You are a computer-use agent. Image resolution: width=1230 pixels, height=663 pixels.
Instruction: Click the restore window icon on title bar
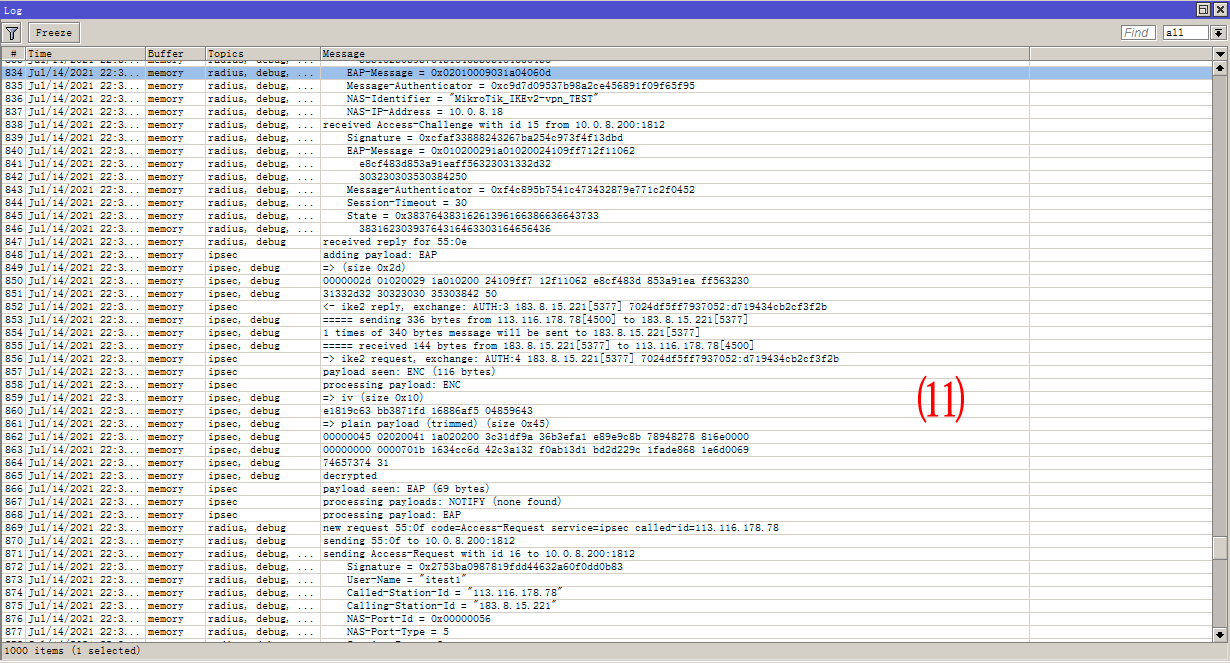point(1202,8)
